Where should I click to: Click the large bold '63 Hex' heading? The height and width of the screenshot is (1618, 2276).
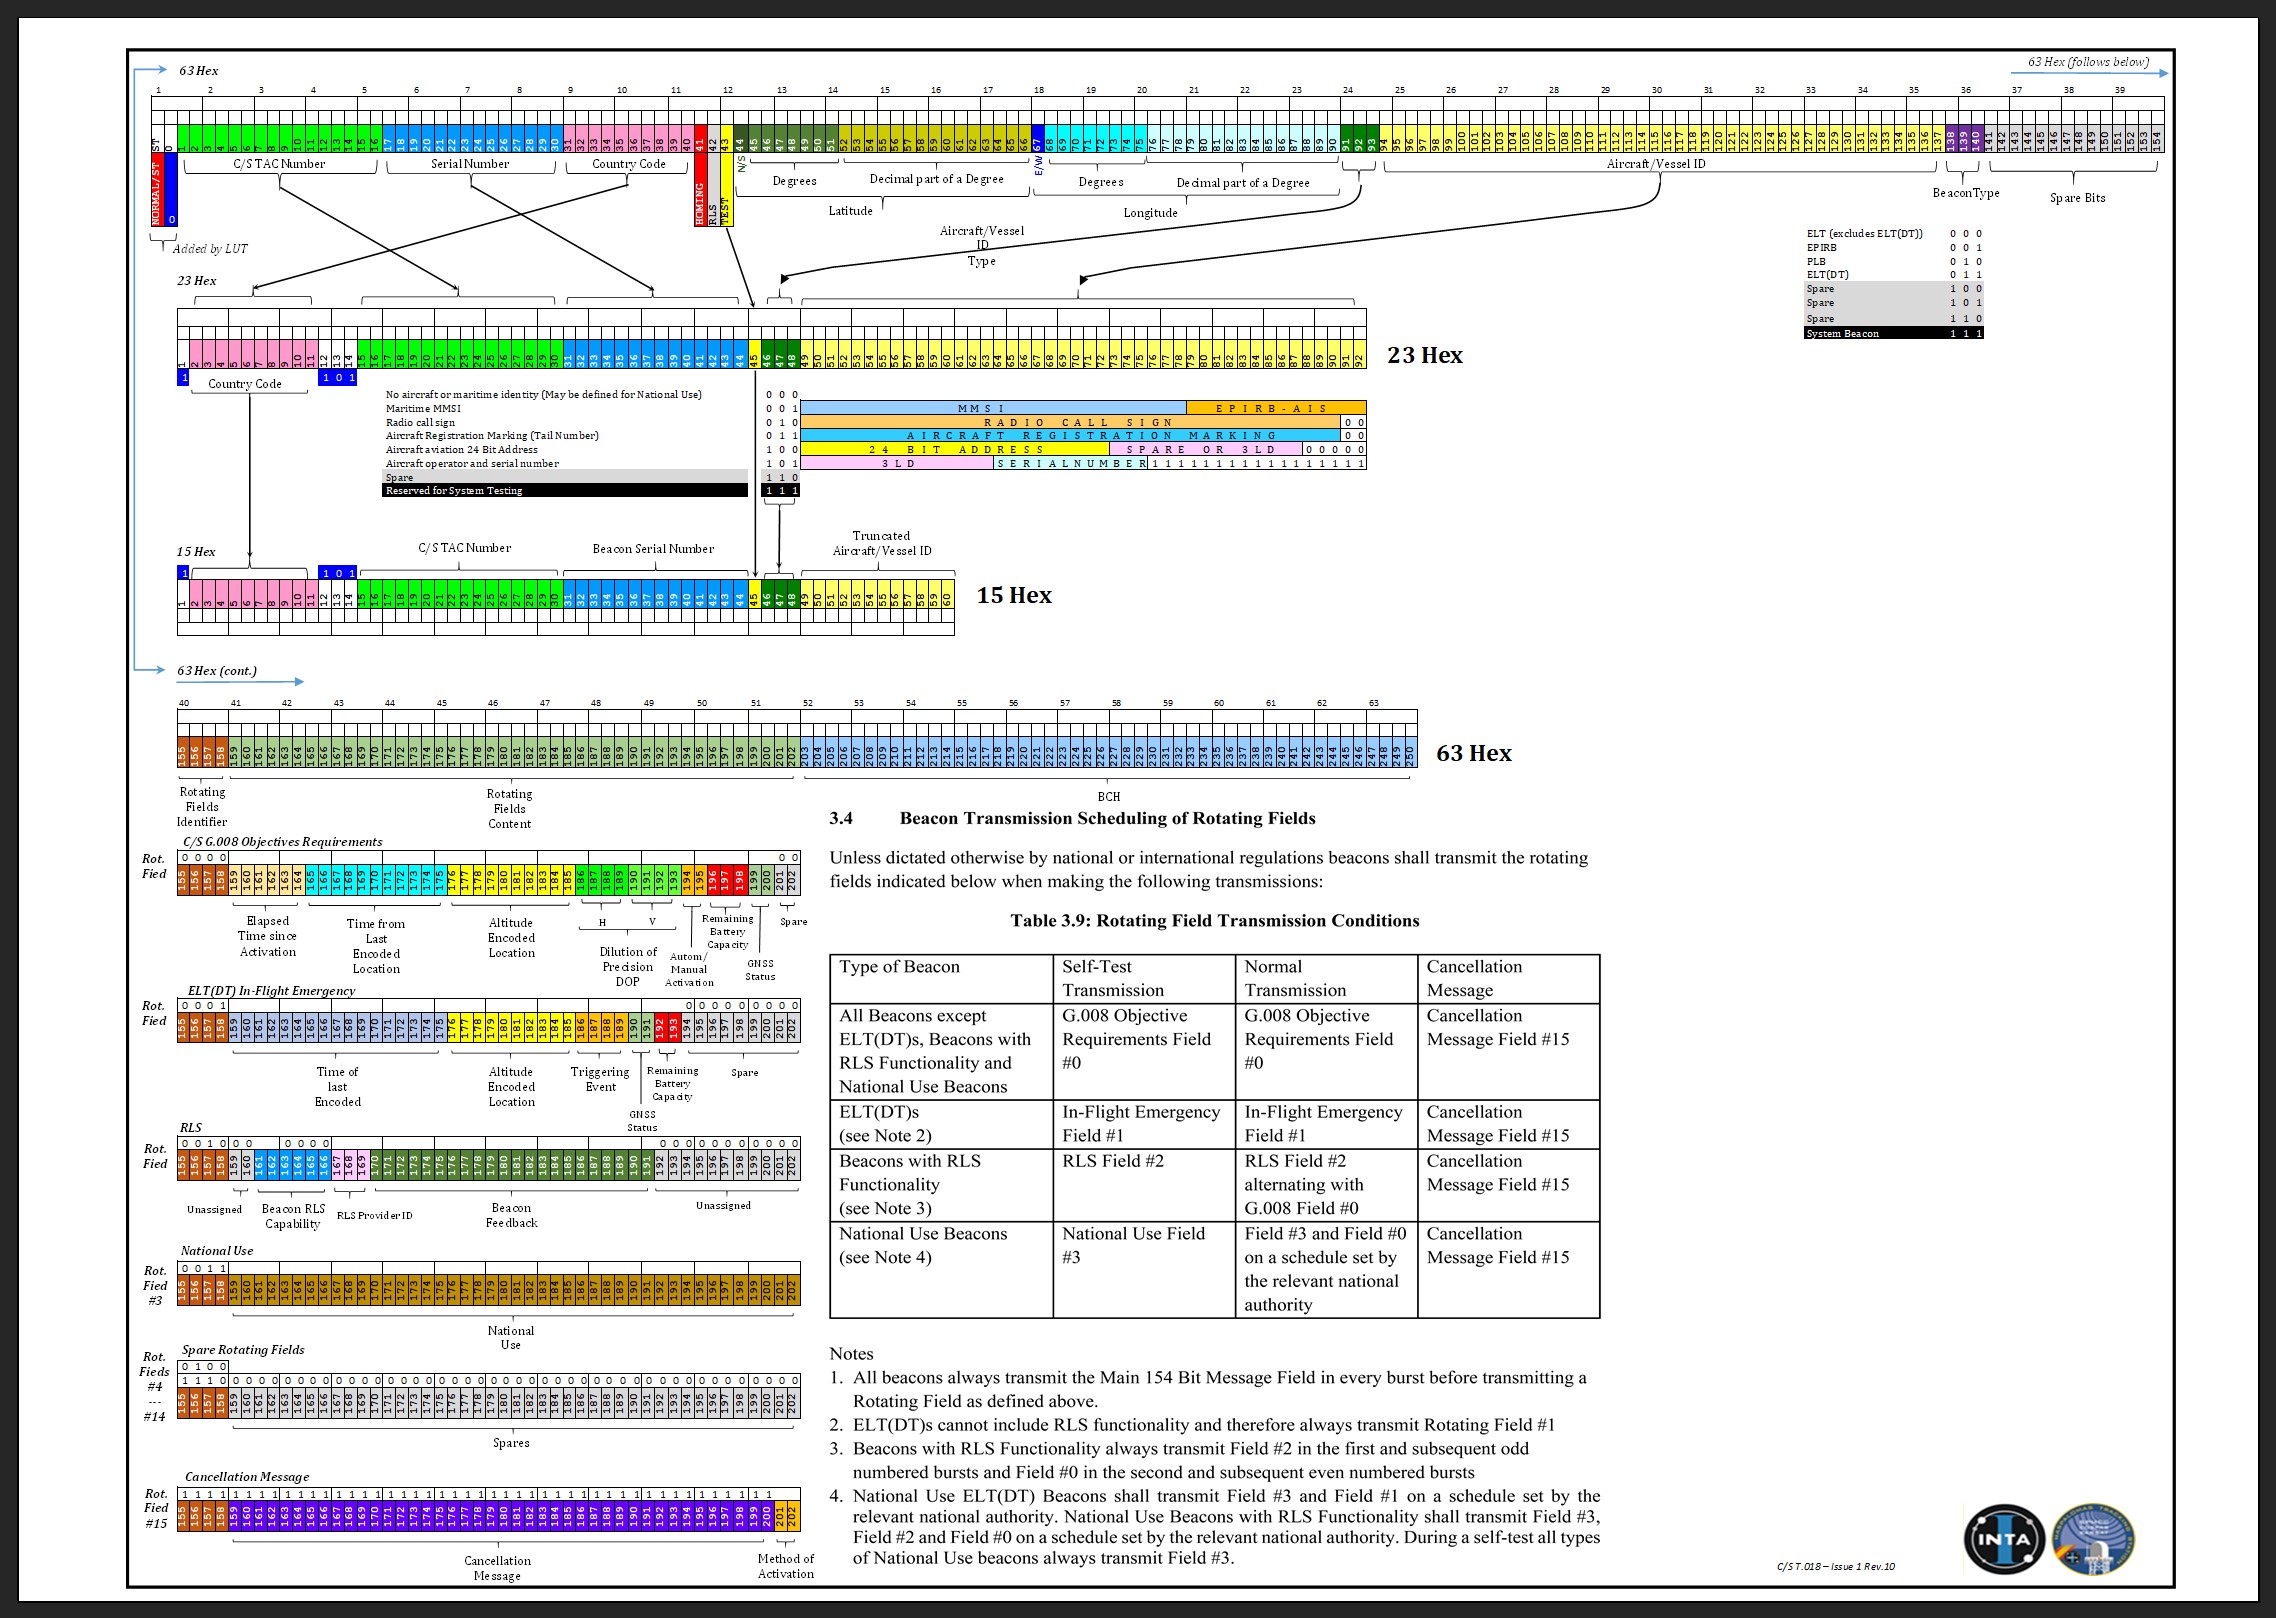pos(1474,753)
